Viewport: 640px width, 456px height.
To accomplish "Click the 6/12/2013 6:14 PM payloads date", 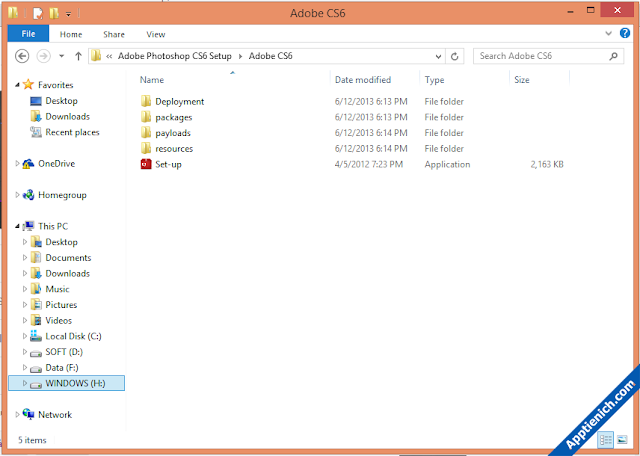I will click(x=371, y=133).
